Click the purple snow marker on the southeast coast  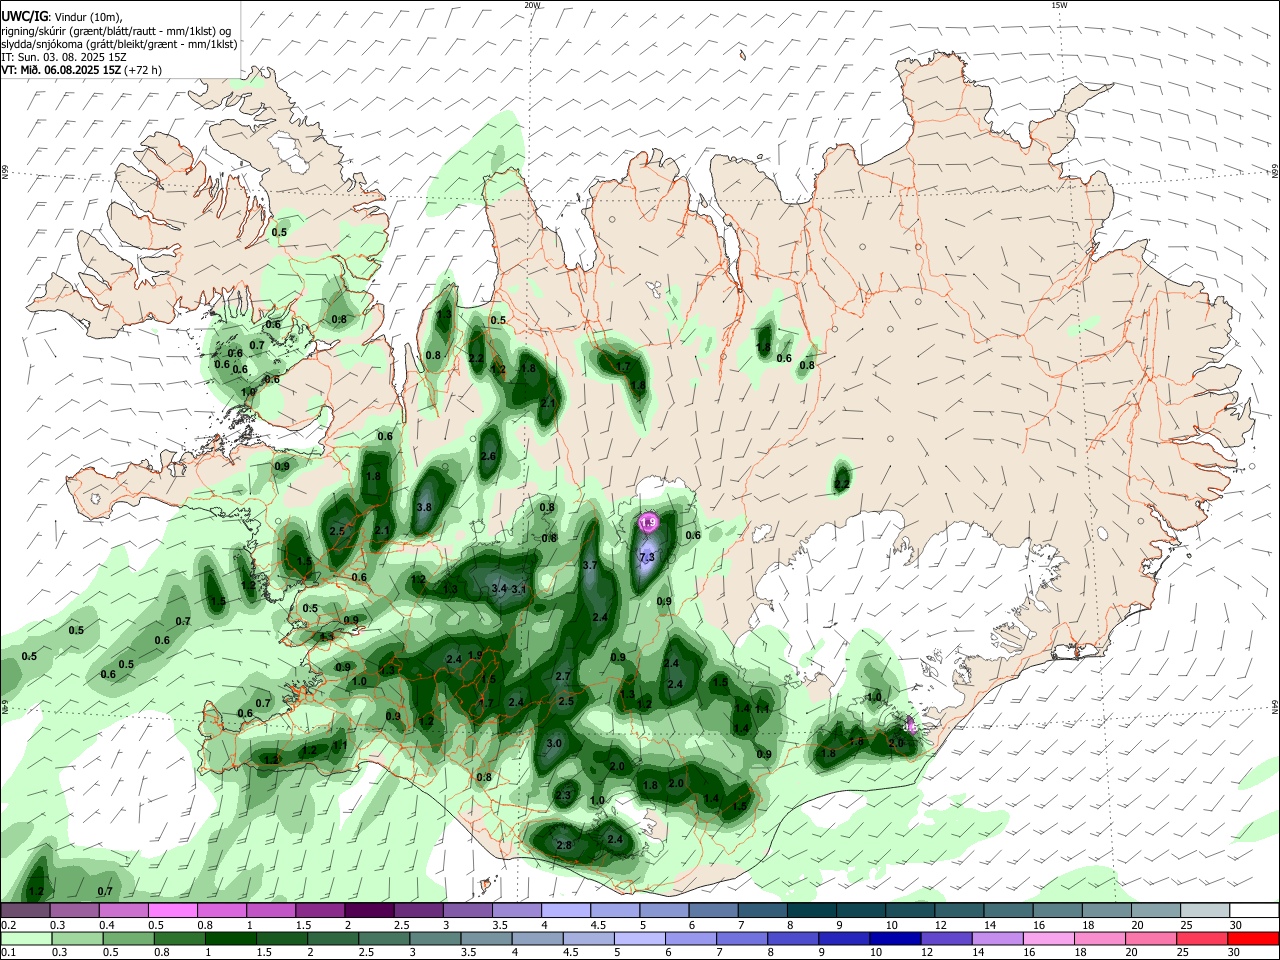click(x=910, y=724)
